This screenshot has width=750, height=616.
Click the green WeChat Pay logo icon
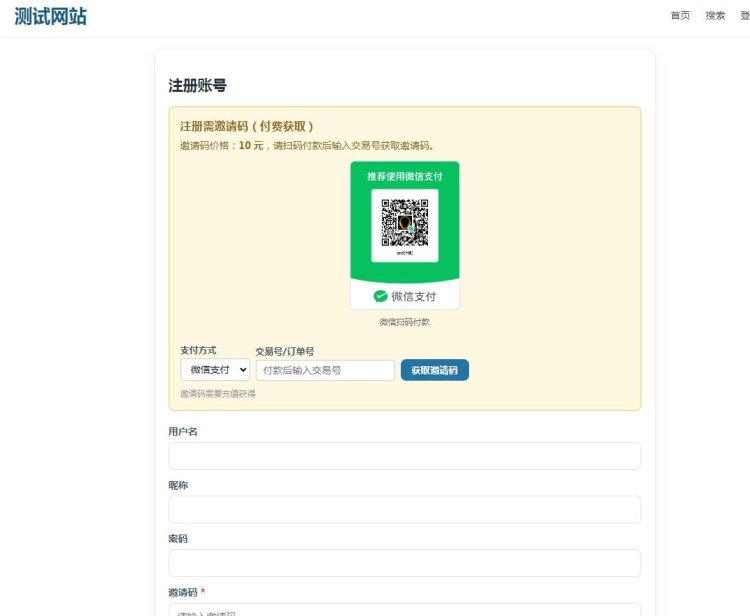click(380, 296)
